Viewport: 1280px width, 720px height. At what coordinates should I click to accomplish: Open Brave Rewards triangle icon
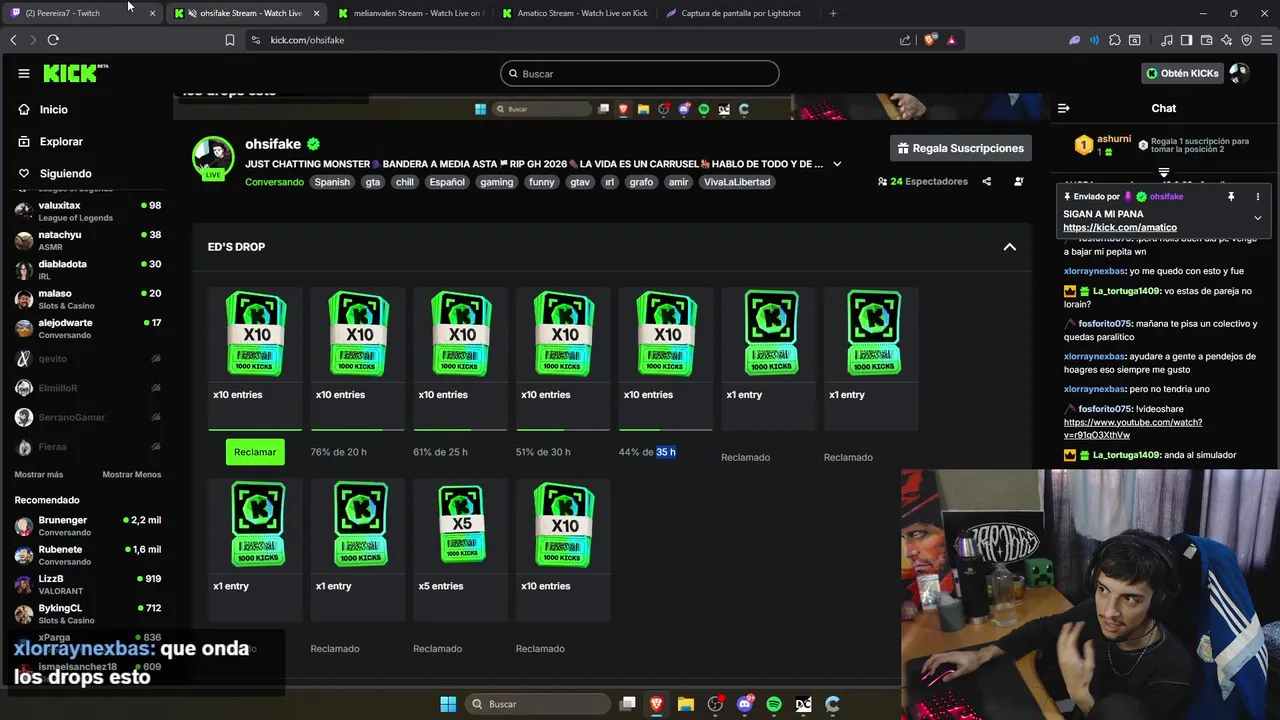point(951,40)
